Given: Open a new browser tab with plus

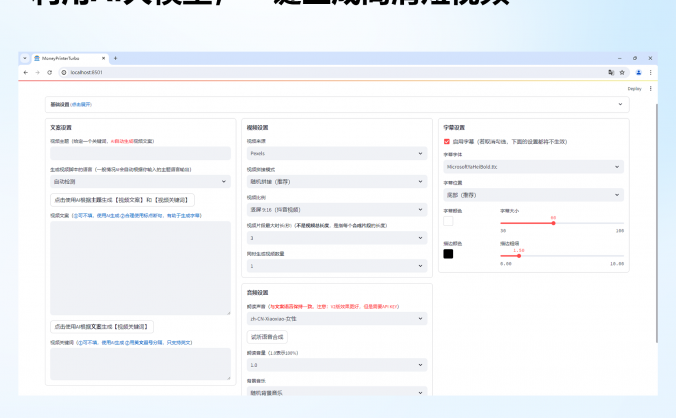Looking at the screenshot, I should [115, 58].
